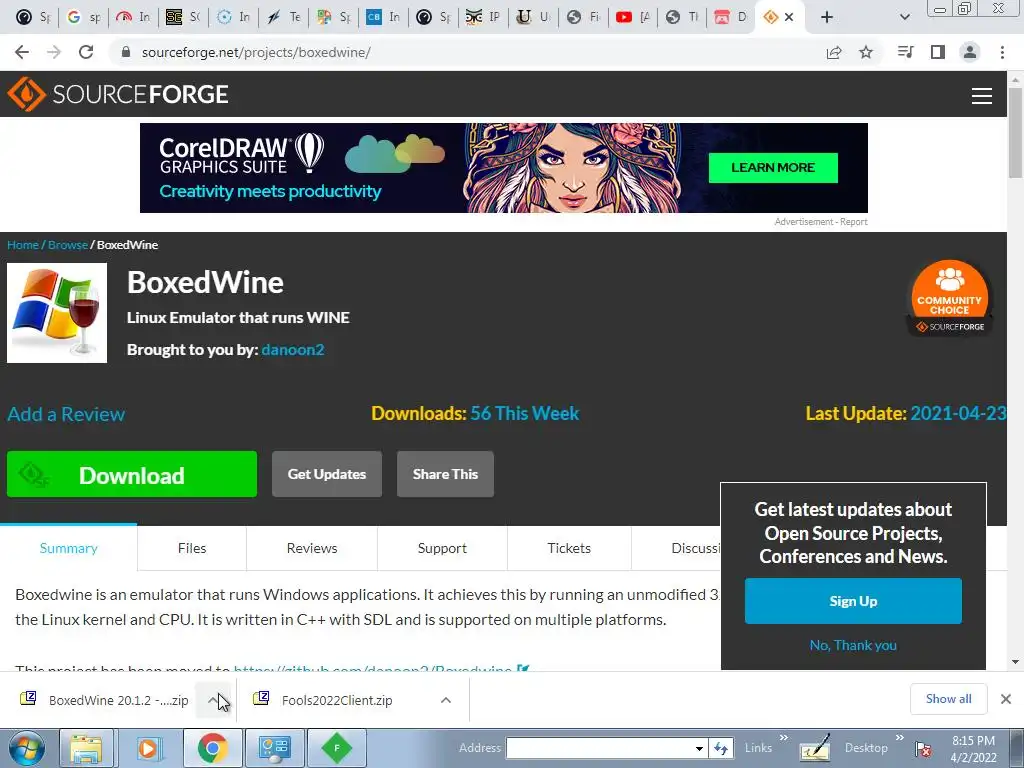This screenshot has height=768, width=1024.
Task: Close the active SourceForge tab
Action: click(789, 18)
